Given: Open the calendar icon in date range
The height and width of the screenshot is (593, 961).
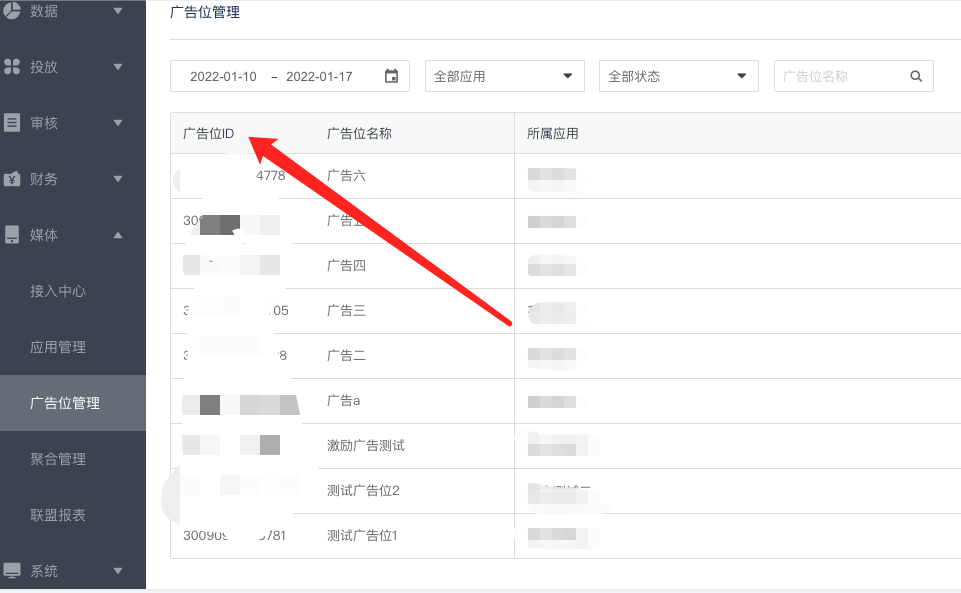Looking at the screenshot, I should pos(391,76).
